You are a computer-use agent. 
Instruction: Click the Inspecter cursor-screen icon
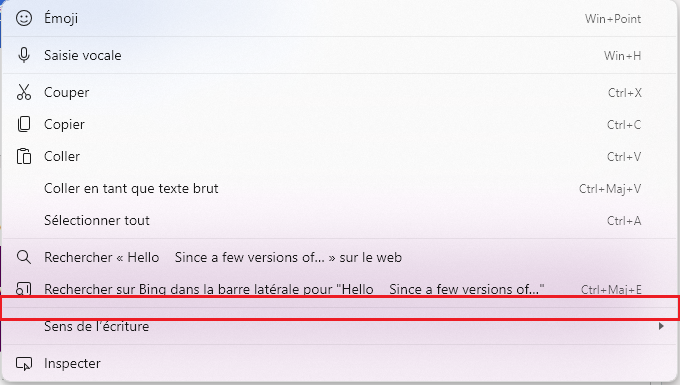(x=24, y=364)
